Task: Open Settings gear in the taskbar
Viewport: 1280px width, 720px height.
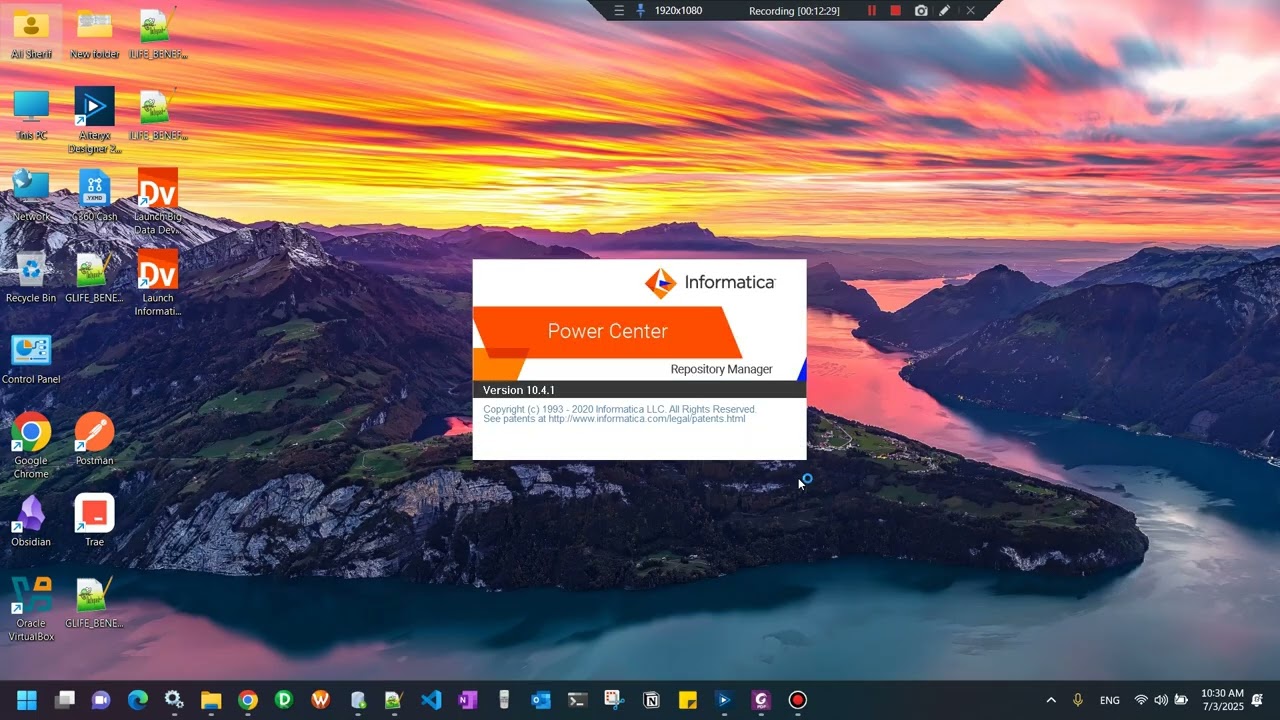Action: click(x=174, y=700)
